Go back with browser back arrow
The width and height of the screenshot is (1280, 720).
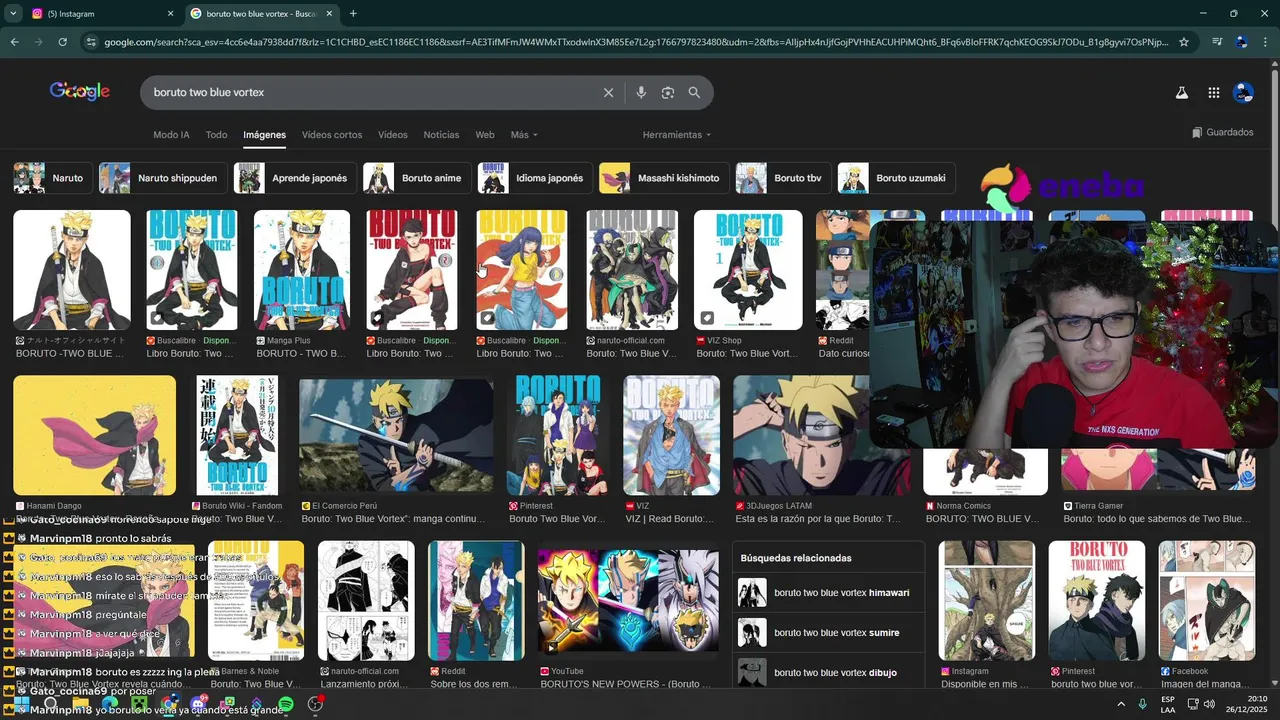coord(14,42)
